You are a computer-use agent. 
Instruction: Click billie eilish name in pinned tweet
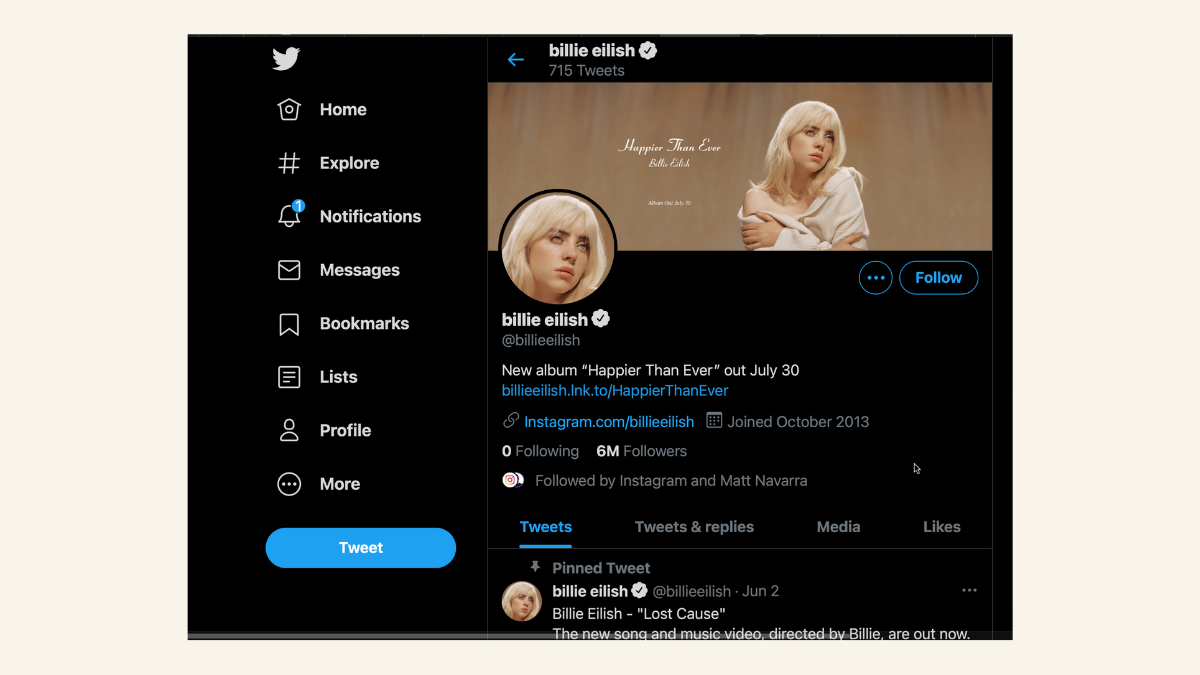click(590, 591)
